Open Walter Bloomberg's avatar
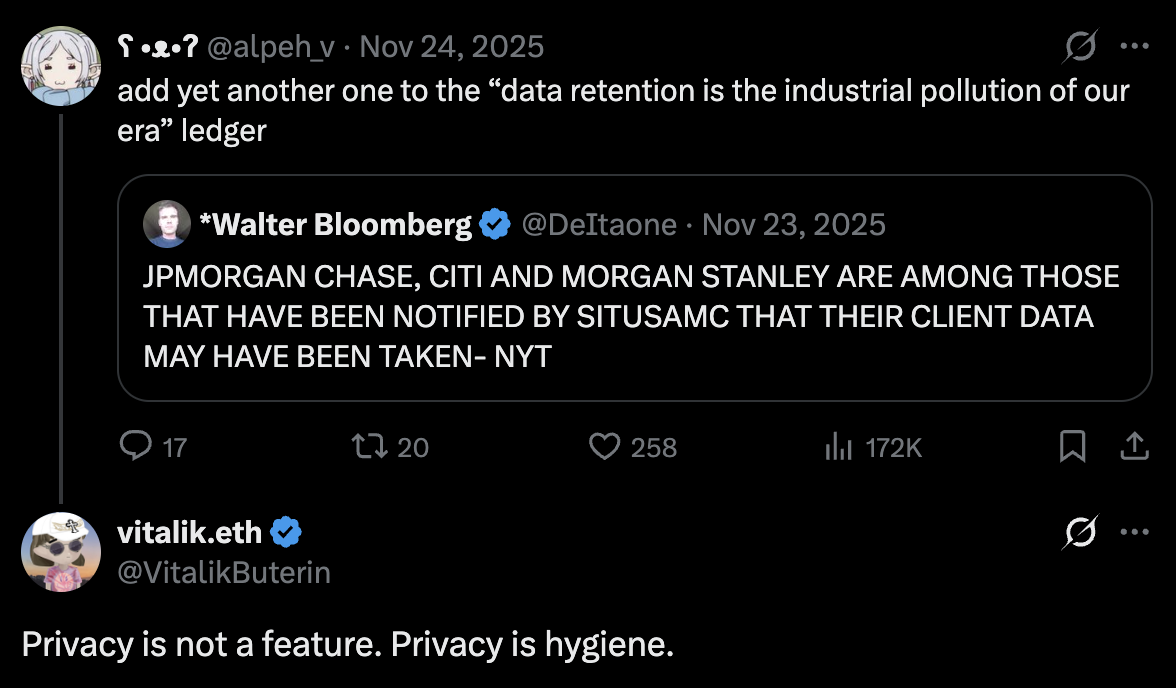Screen dimensions: 1176x688 tap(168, 224)
